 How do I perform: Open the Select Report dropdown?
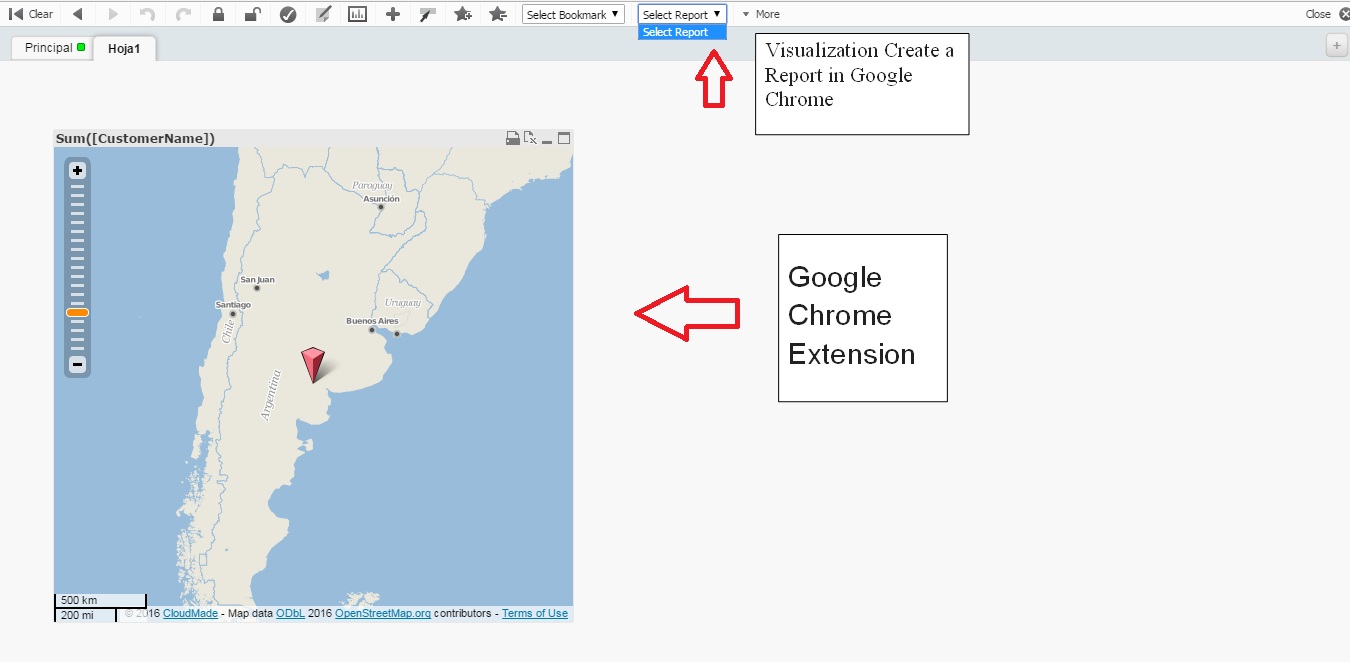point(681,14)
